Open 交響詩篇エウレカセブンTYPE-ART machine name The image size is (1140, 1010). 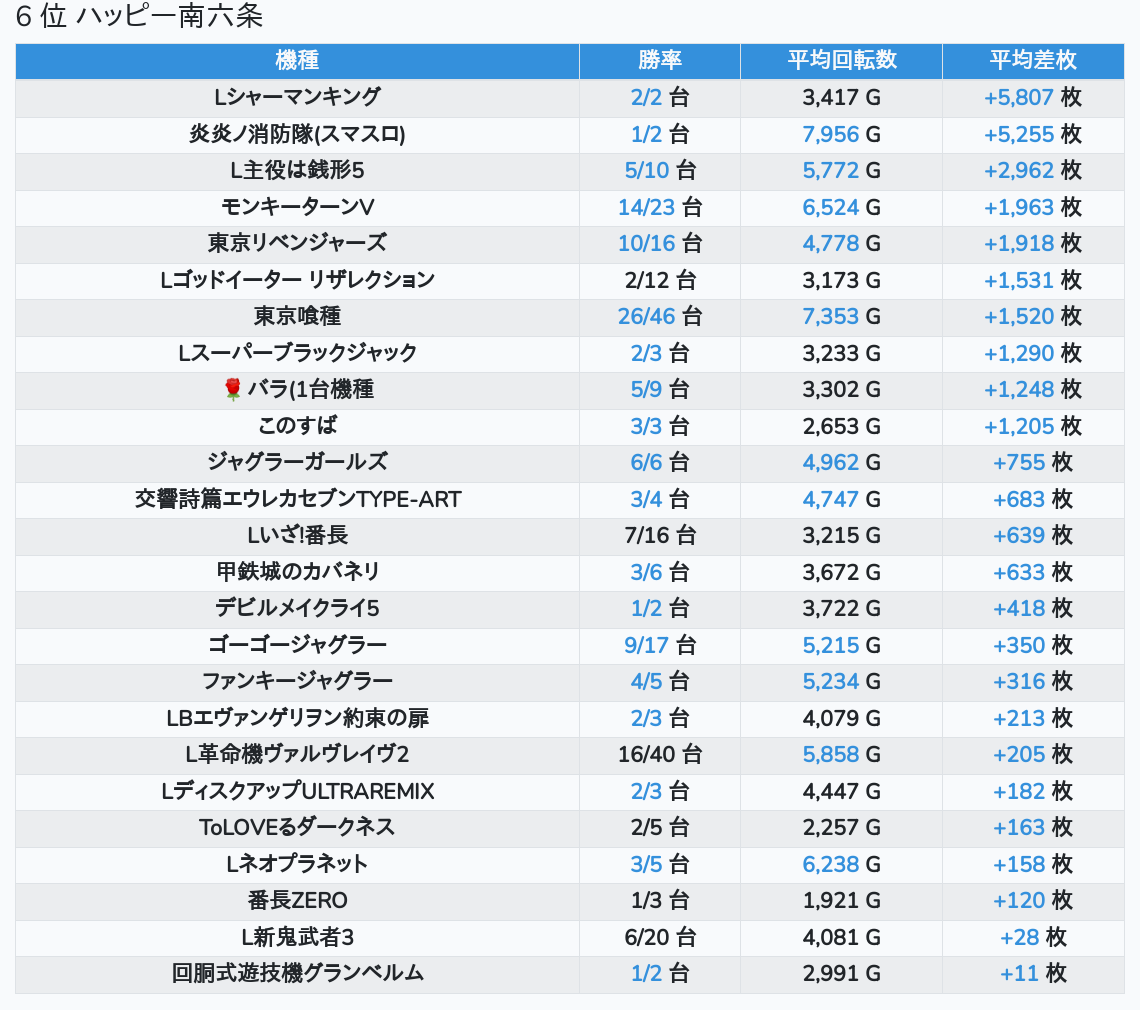pos(297,499)
